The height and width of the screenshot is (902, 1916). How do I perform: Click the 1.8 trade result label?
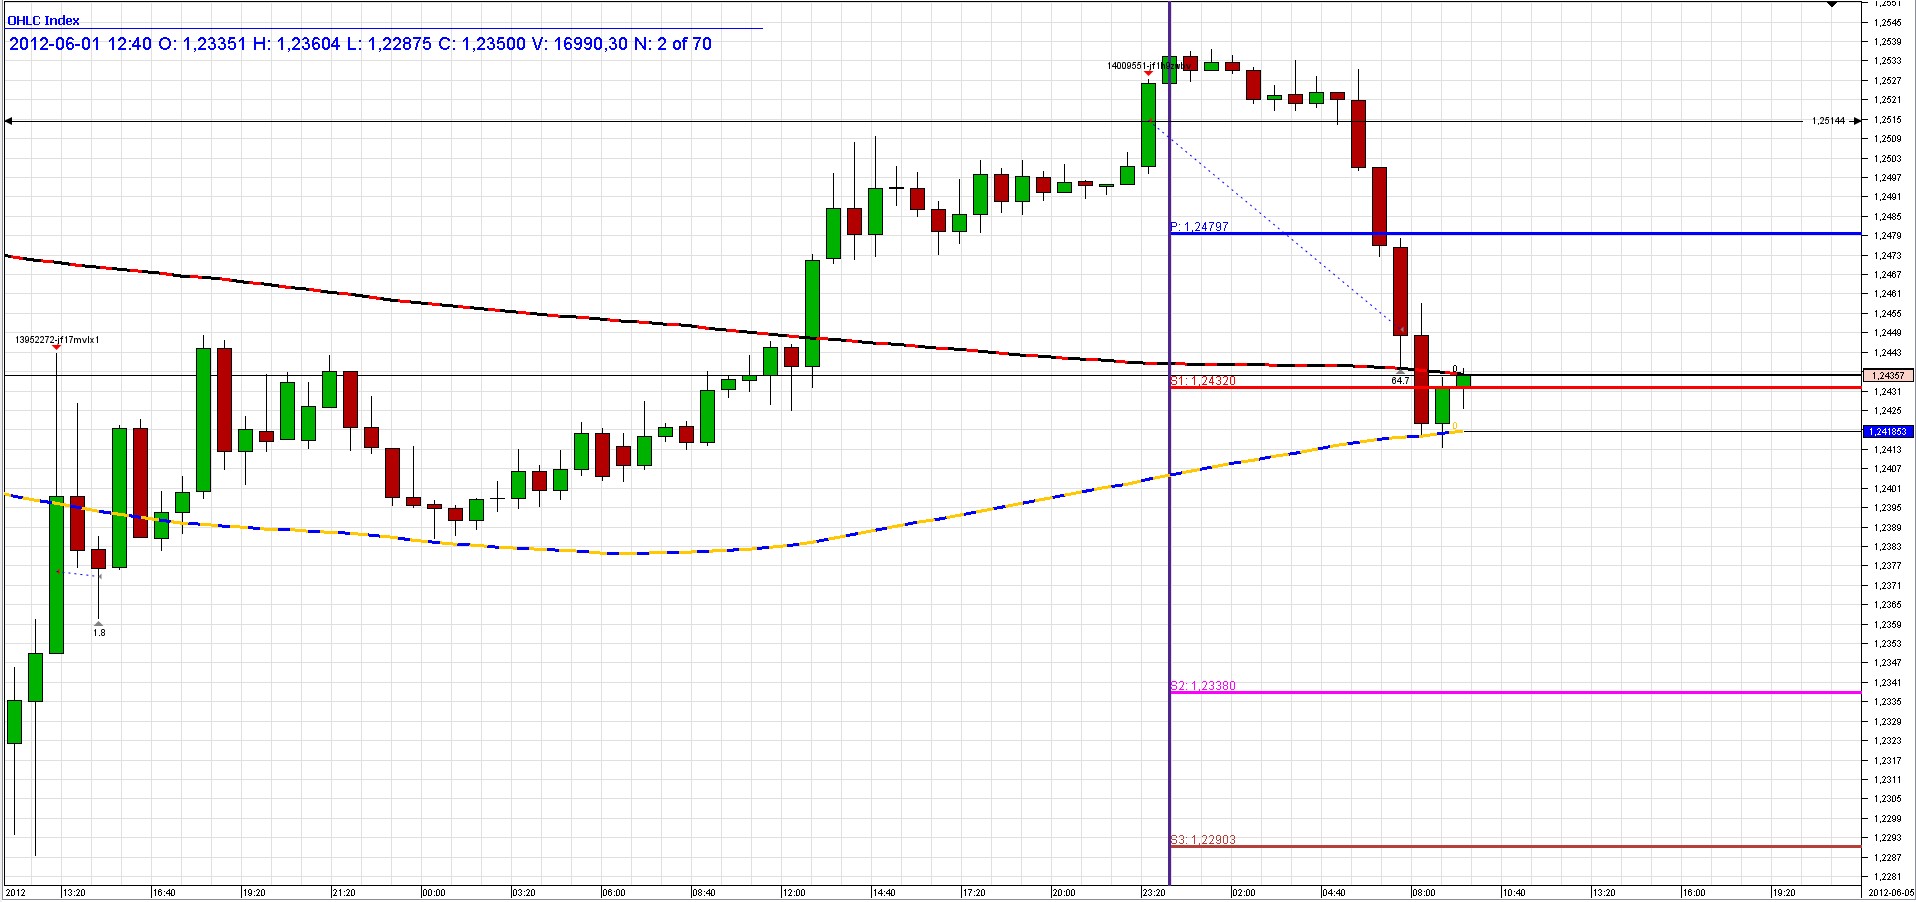(x=99, y=632)
